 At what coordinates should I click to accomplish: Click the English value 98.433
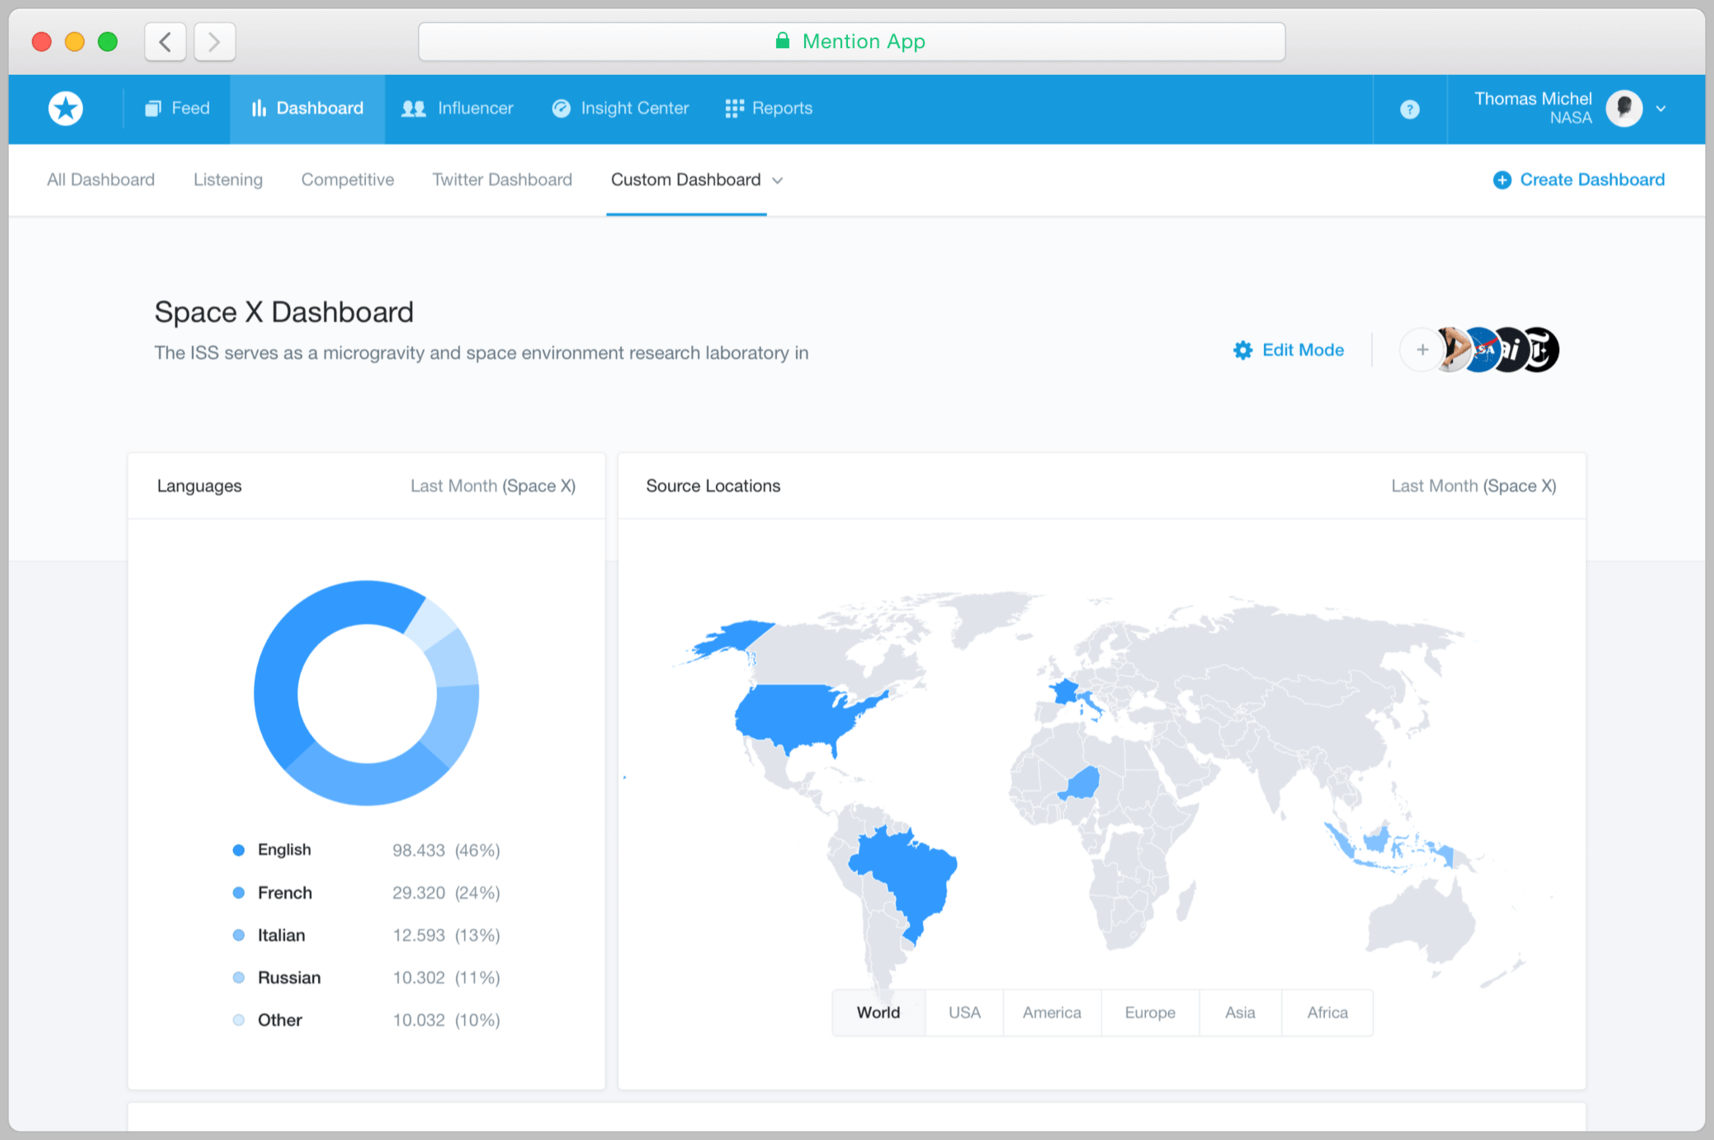coord(418,850)
